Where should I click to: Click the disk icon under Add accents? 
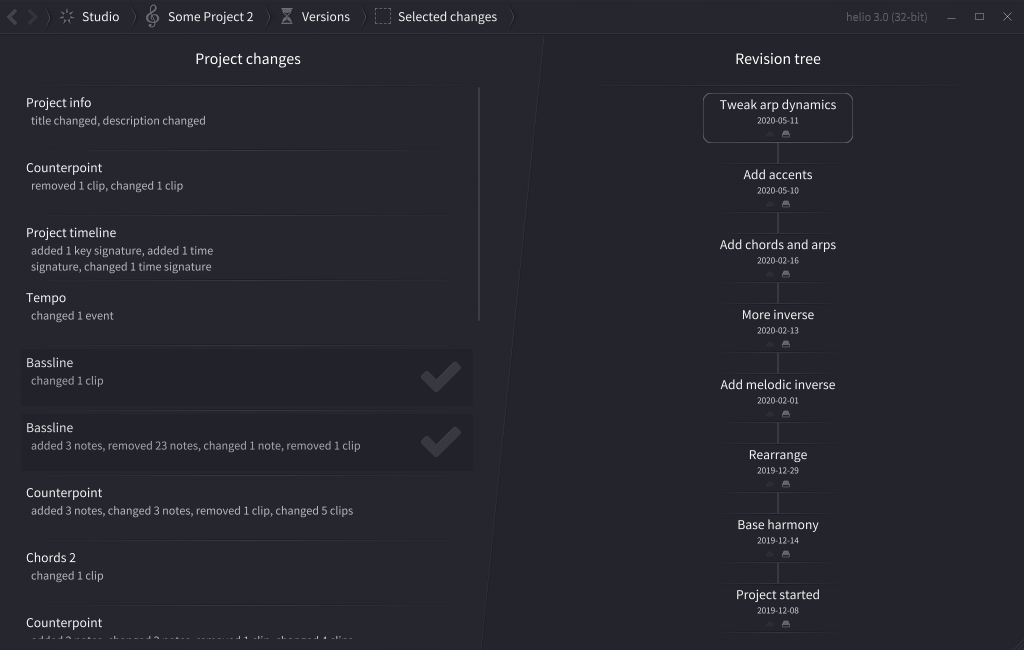(786, 204)
